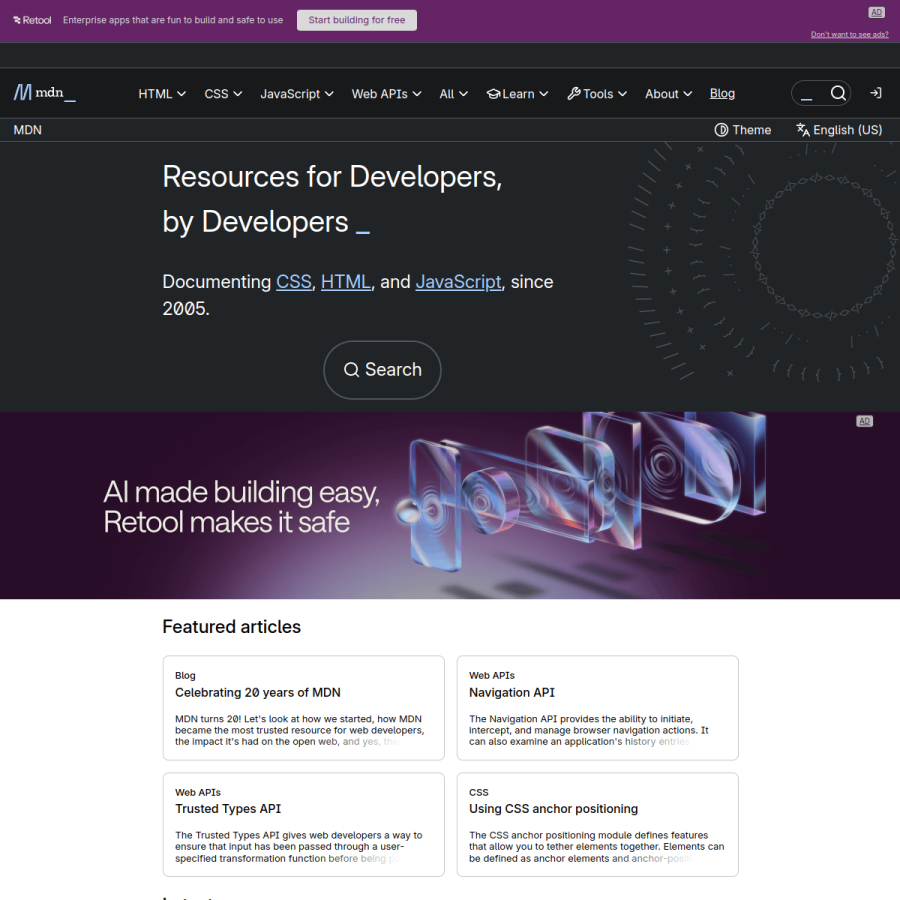Go to the Blog link in the navigation
Screen dimensions: 900x900
tap(722, 93)
